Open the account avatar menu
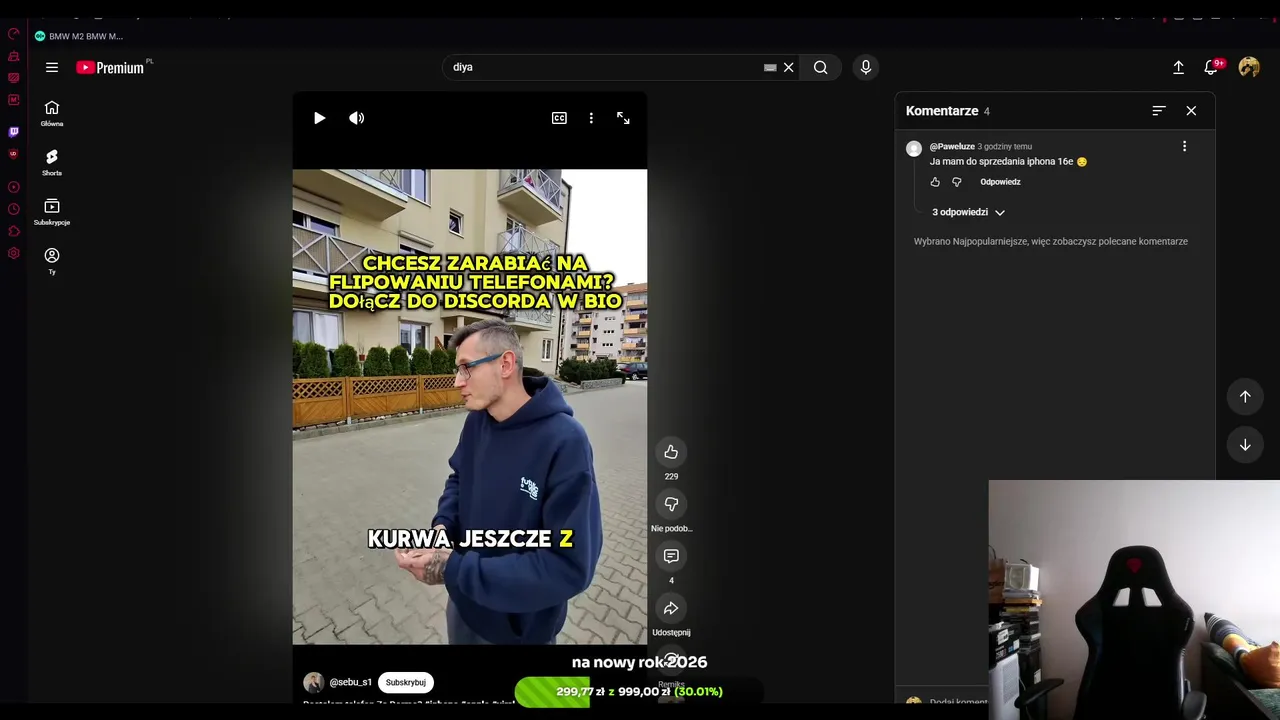Image resolution: width=1280 pixels, height=720 pixels. [x=1249, y=67]
